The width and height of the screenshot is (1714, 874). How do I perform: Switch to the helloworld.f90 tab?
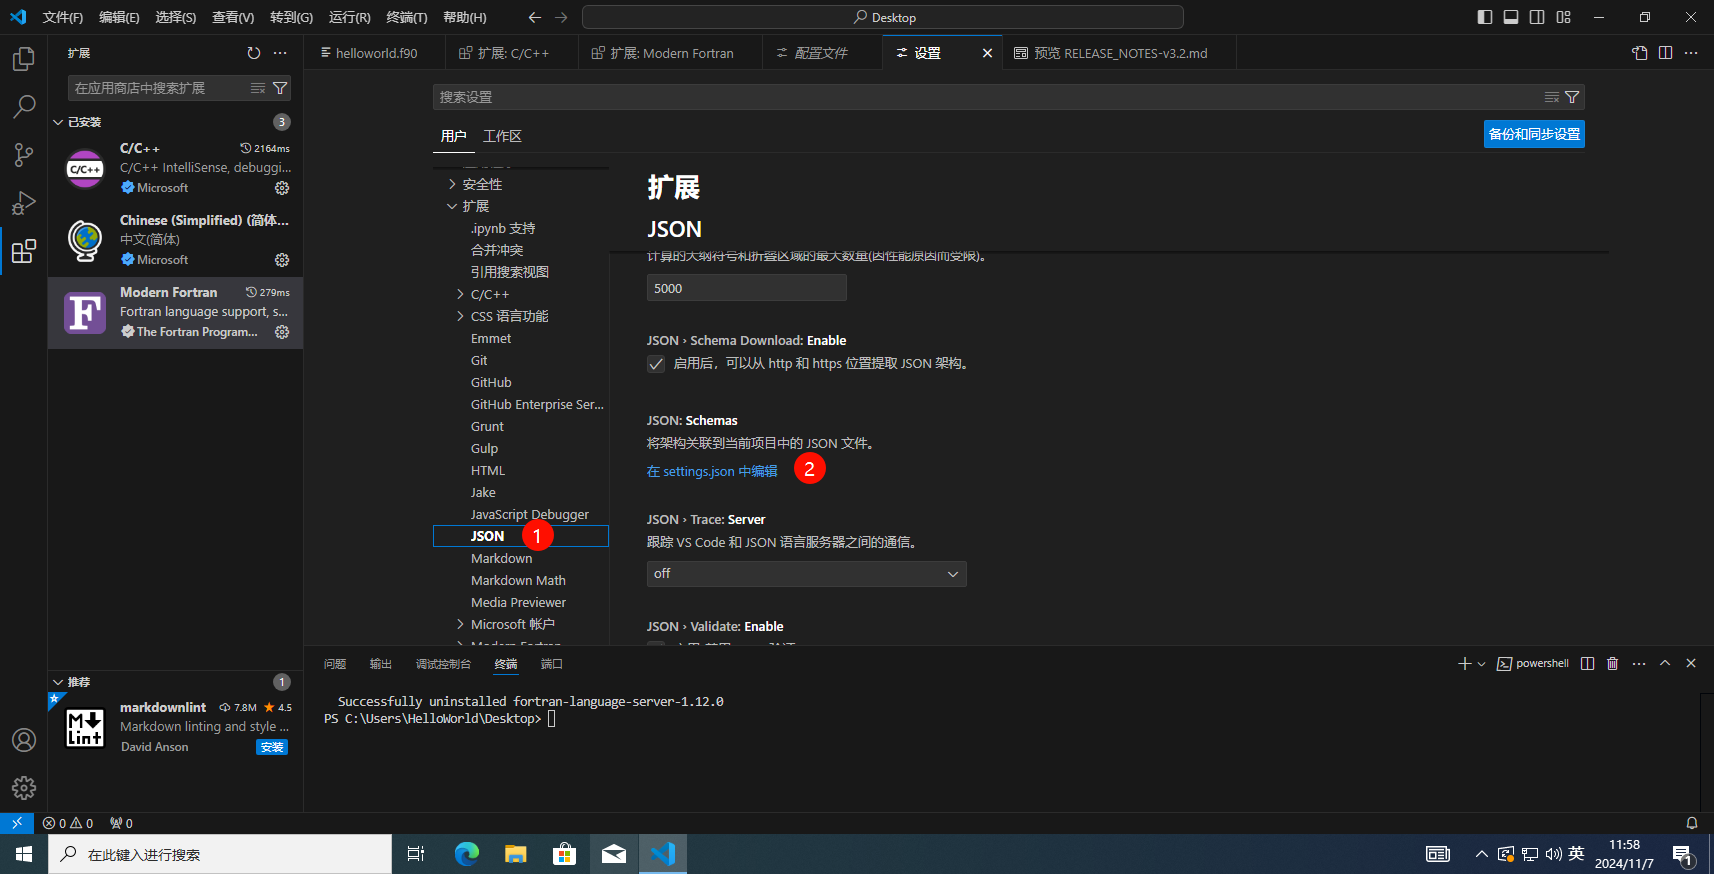[x=374, y=53]
